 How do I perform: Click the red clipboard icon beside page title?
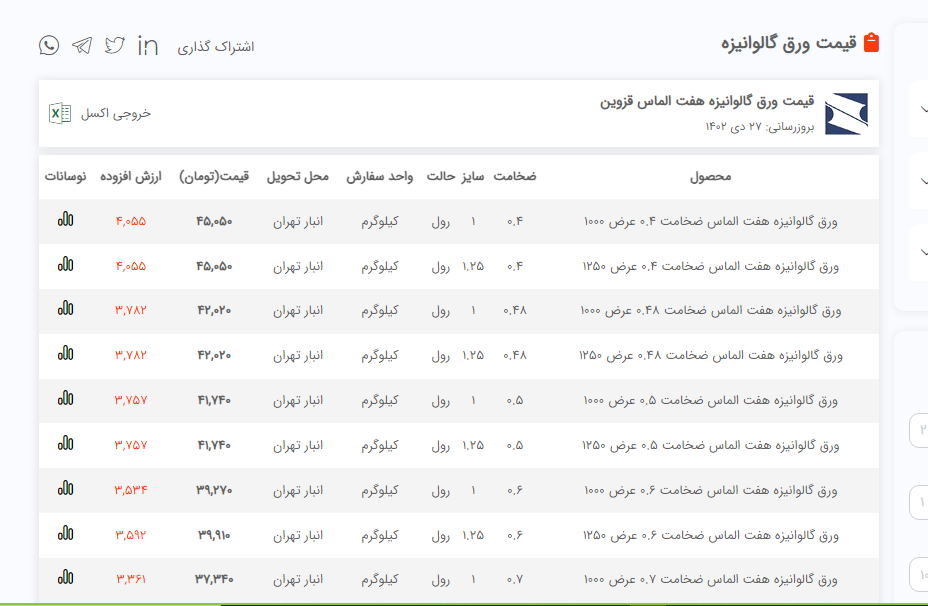(x=871, y=43)
